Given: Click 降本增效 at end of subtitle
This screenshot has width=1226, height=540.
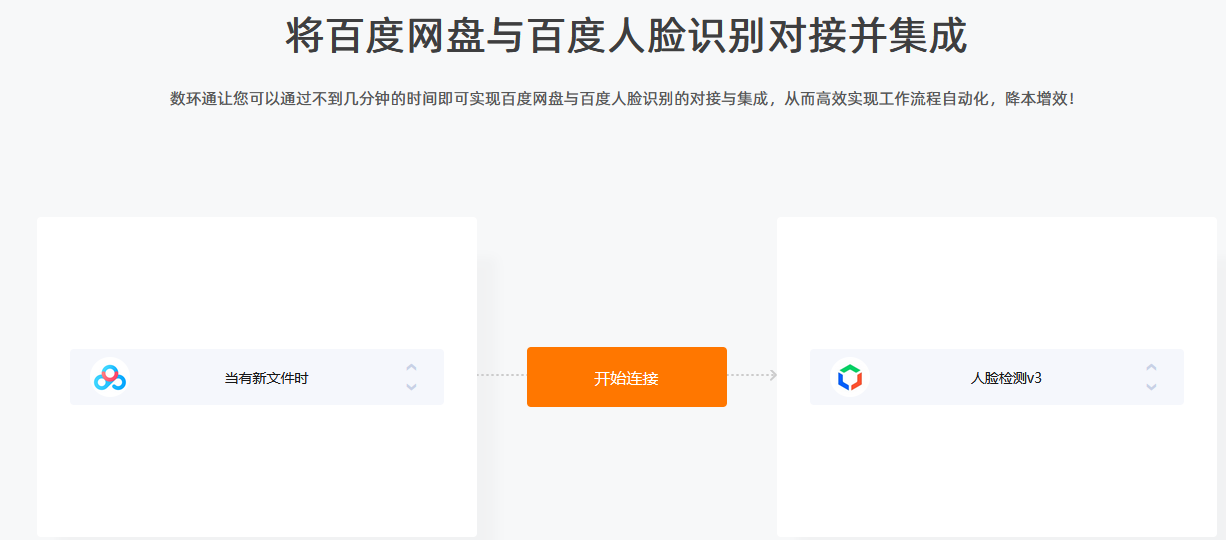Looking at the screenshot, I should 1037,99.
